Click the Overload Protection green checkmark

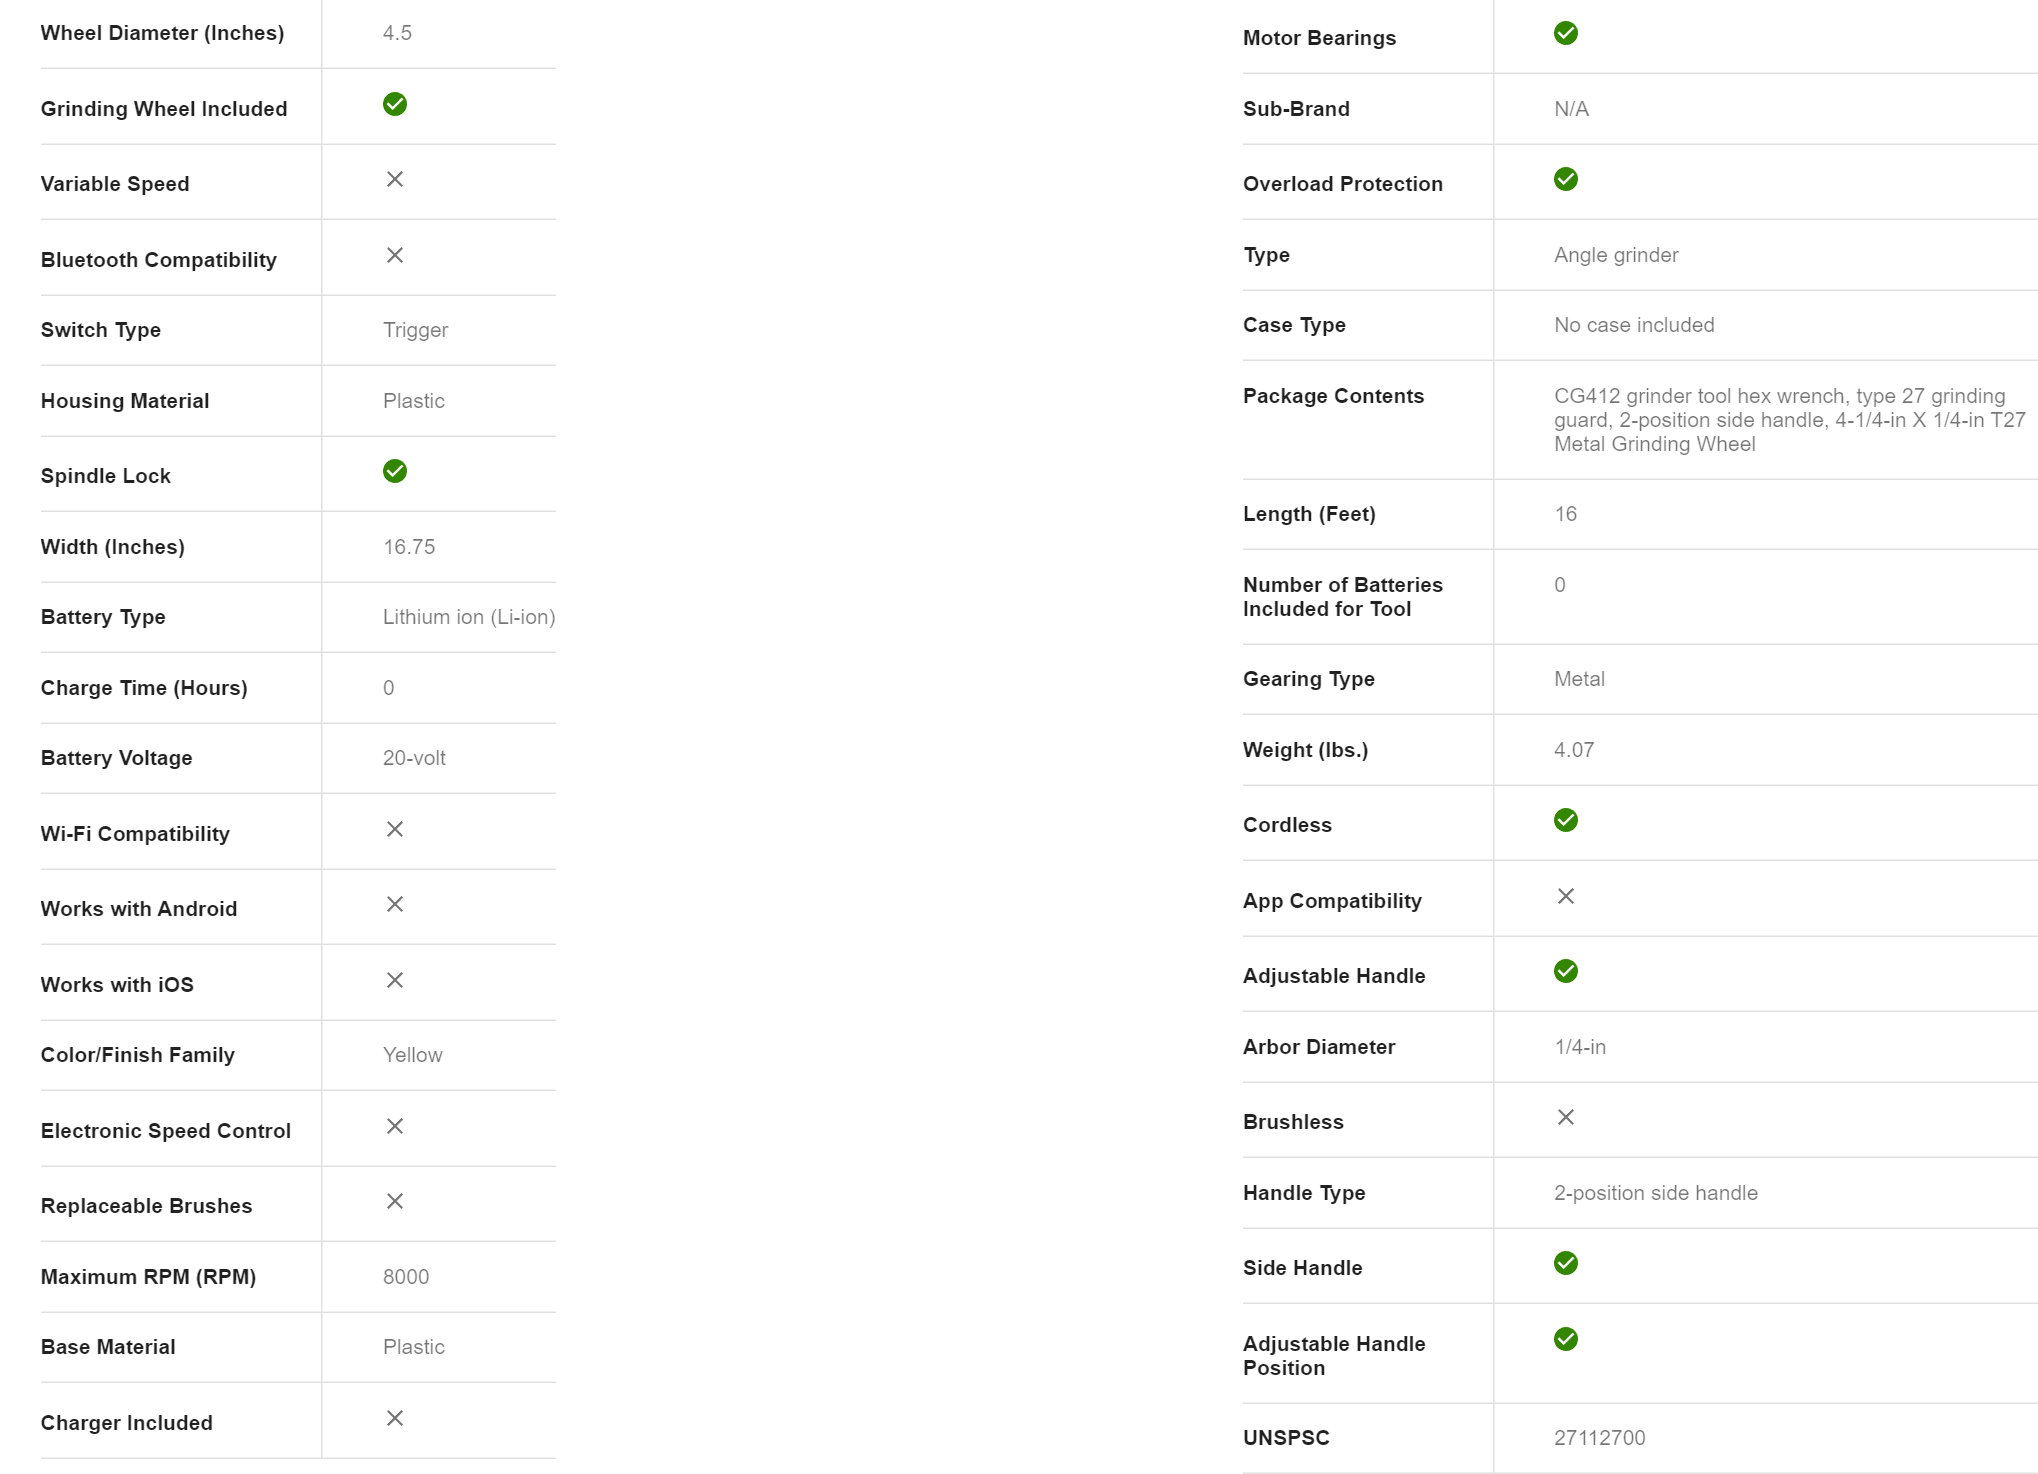(1566, 179)
